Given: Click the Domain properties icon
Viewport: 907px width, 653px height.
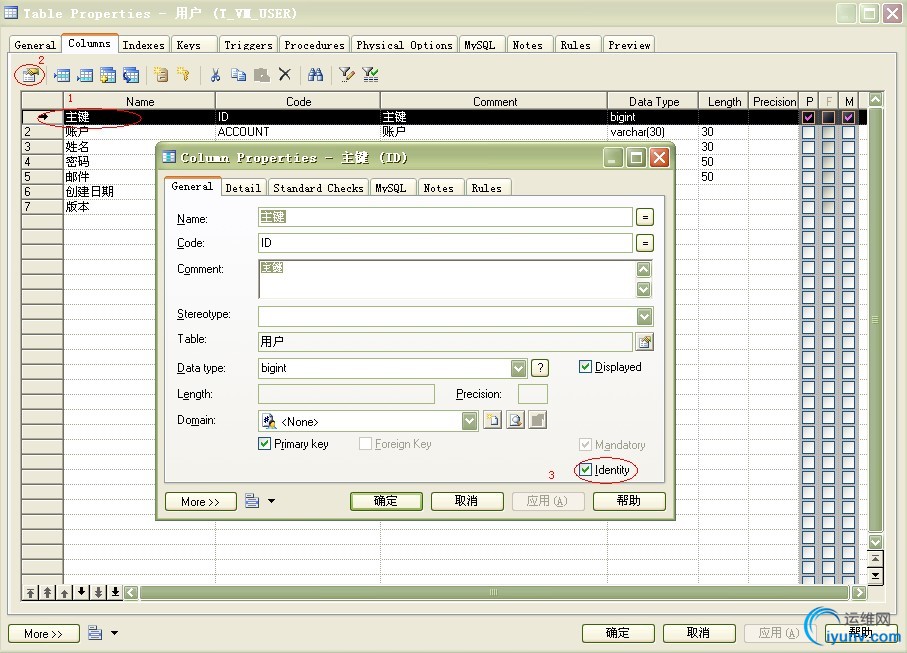Looking at the screenshot, I should [x=515, y=420].
